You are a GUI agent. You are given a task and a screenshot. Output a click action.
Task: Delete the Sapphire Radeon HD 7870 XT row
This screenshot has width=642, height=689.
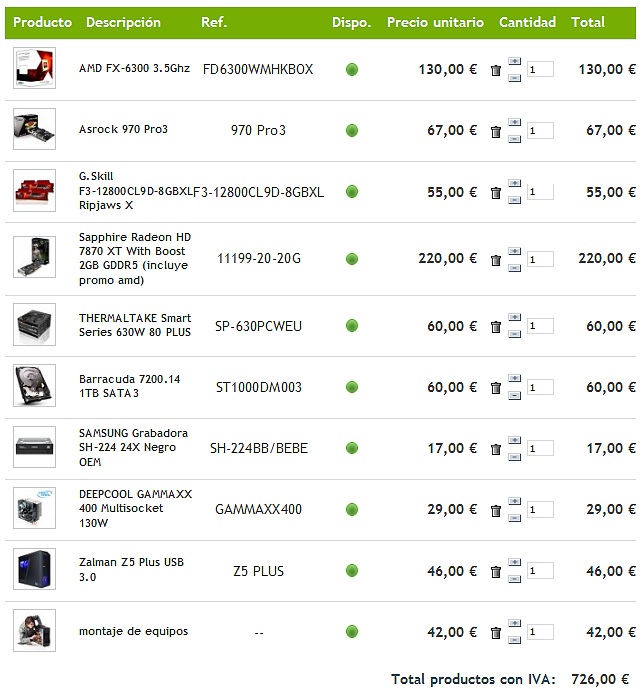[x=496, y=260]
